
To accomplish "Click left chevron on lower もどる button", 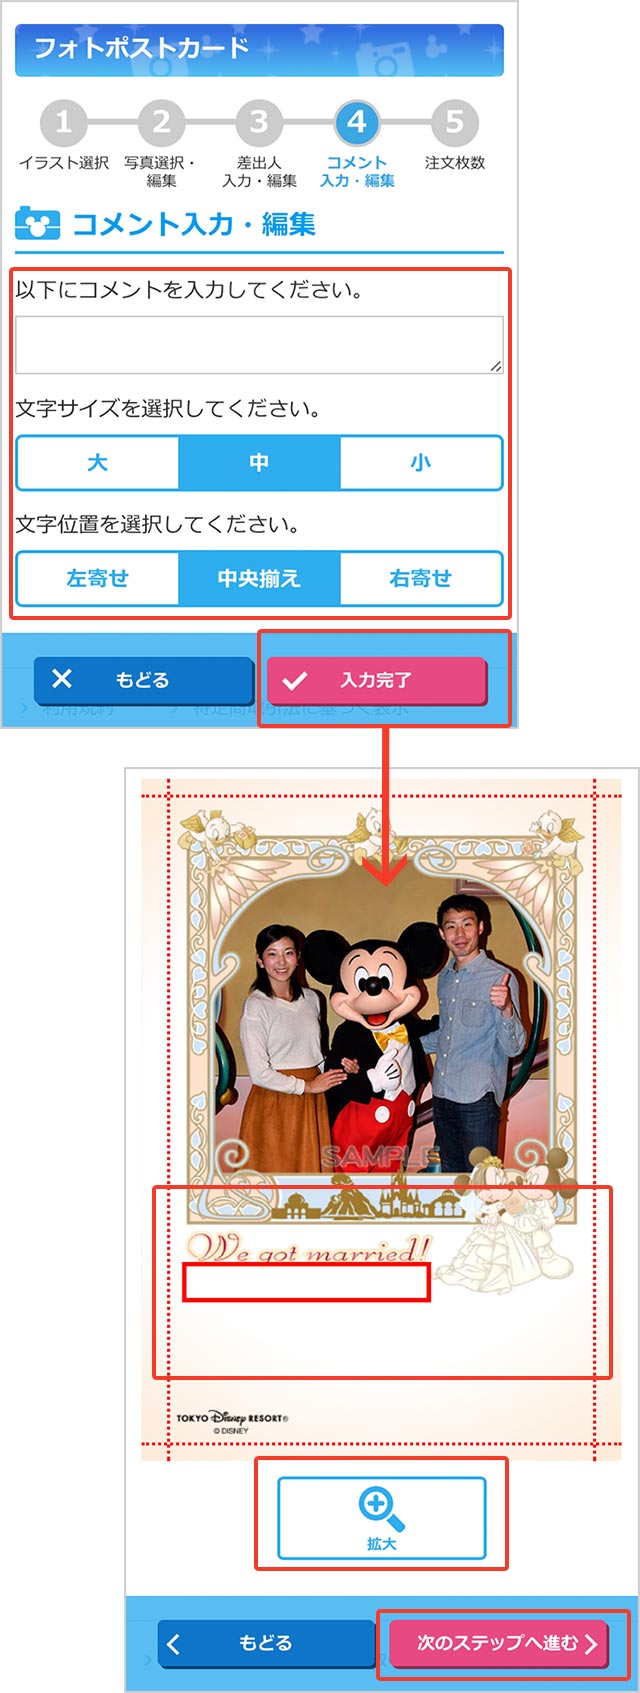I will click(173, 1643).
